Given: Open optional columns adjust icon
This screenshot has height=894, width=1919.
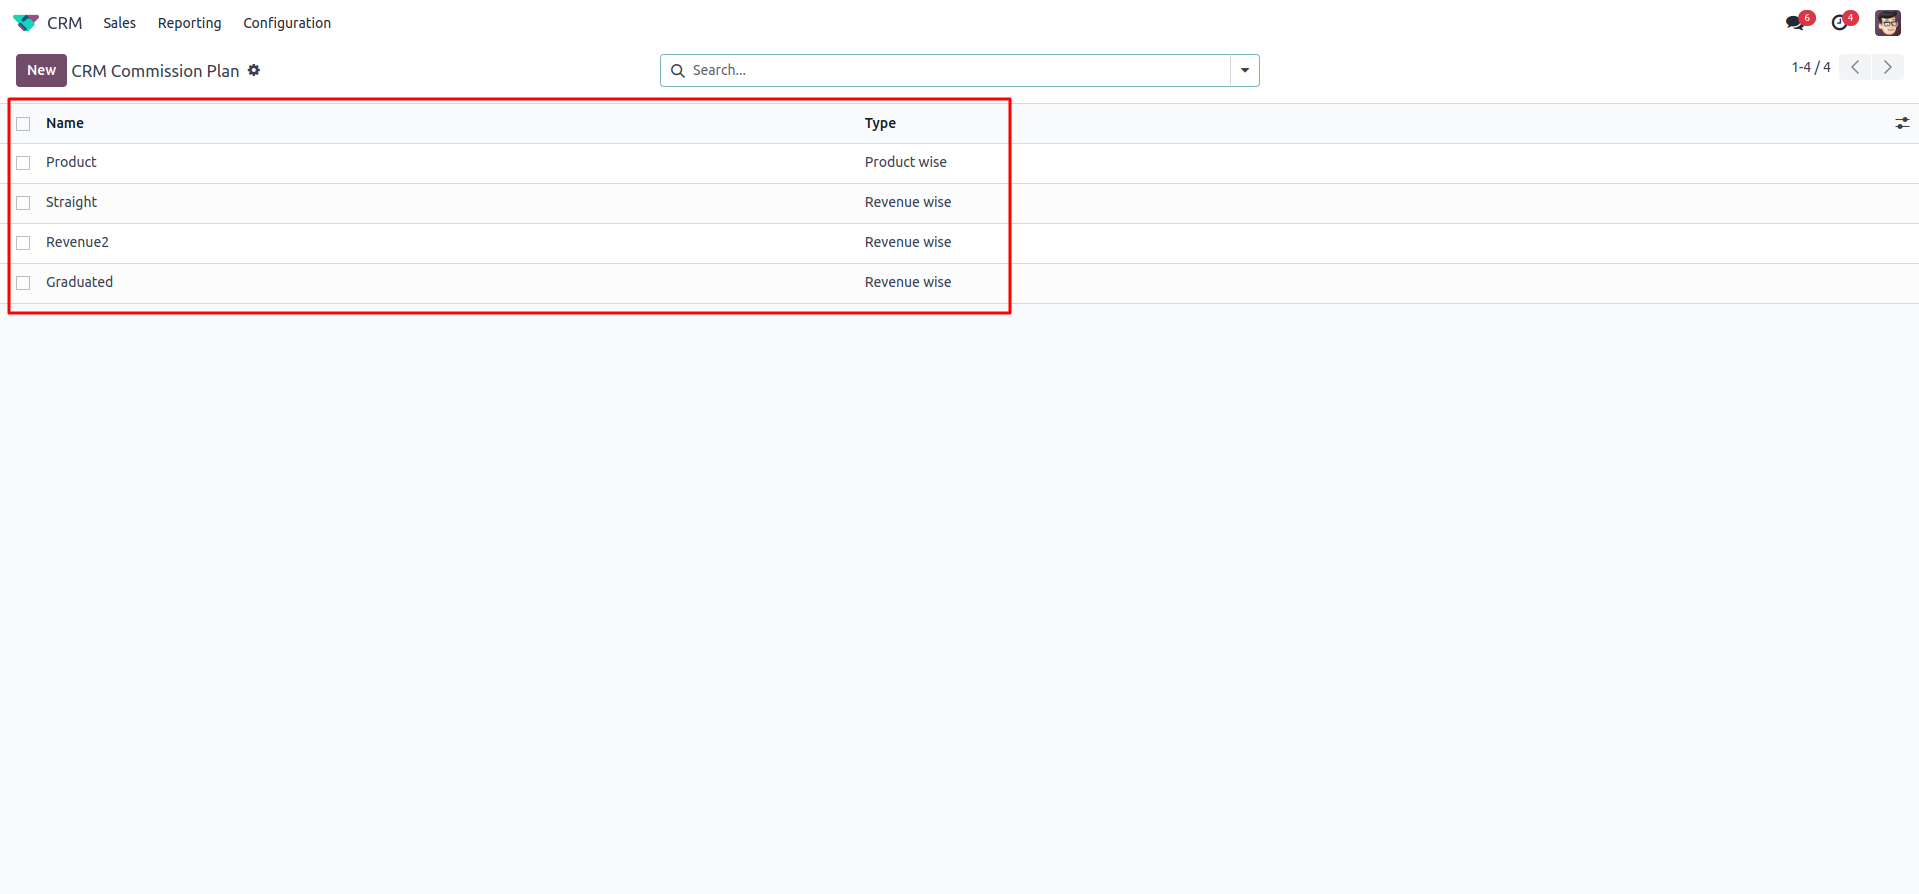Looking at the screenshot, I should (1902, 123).
